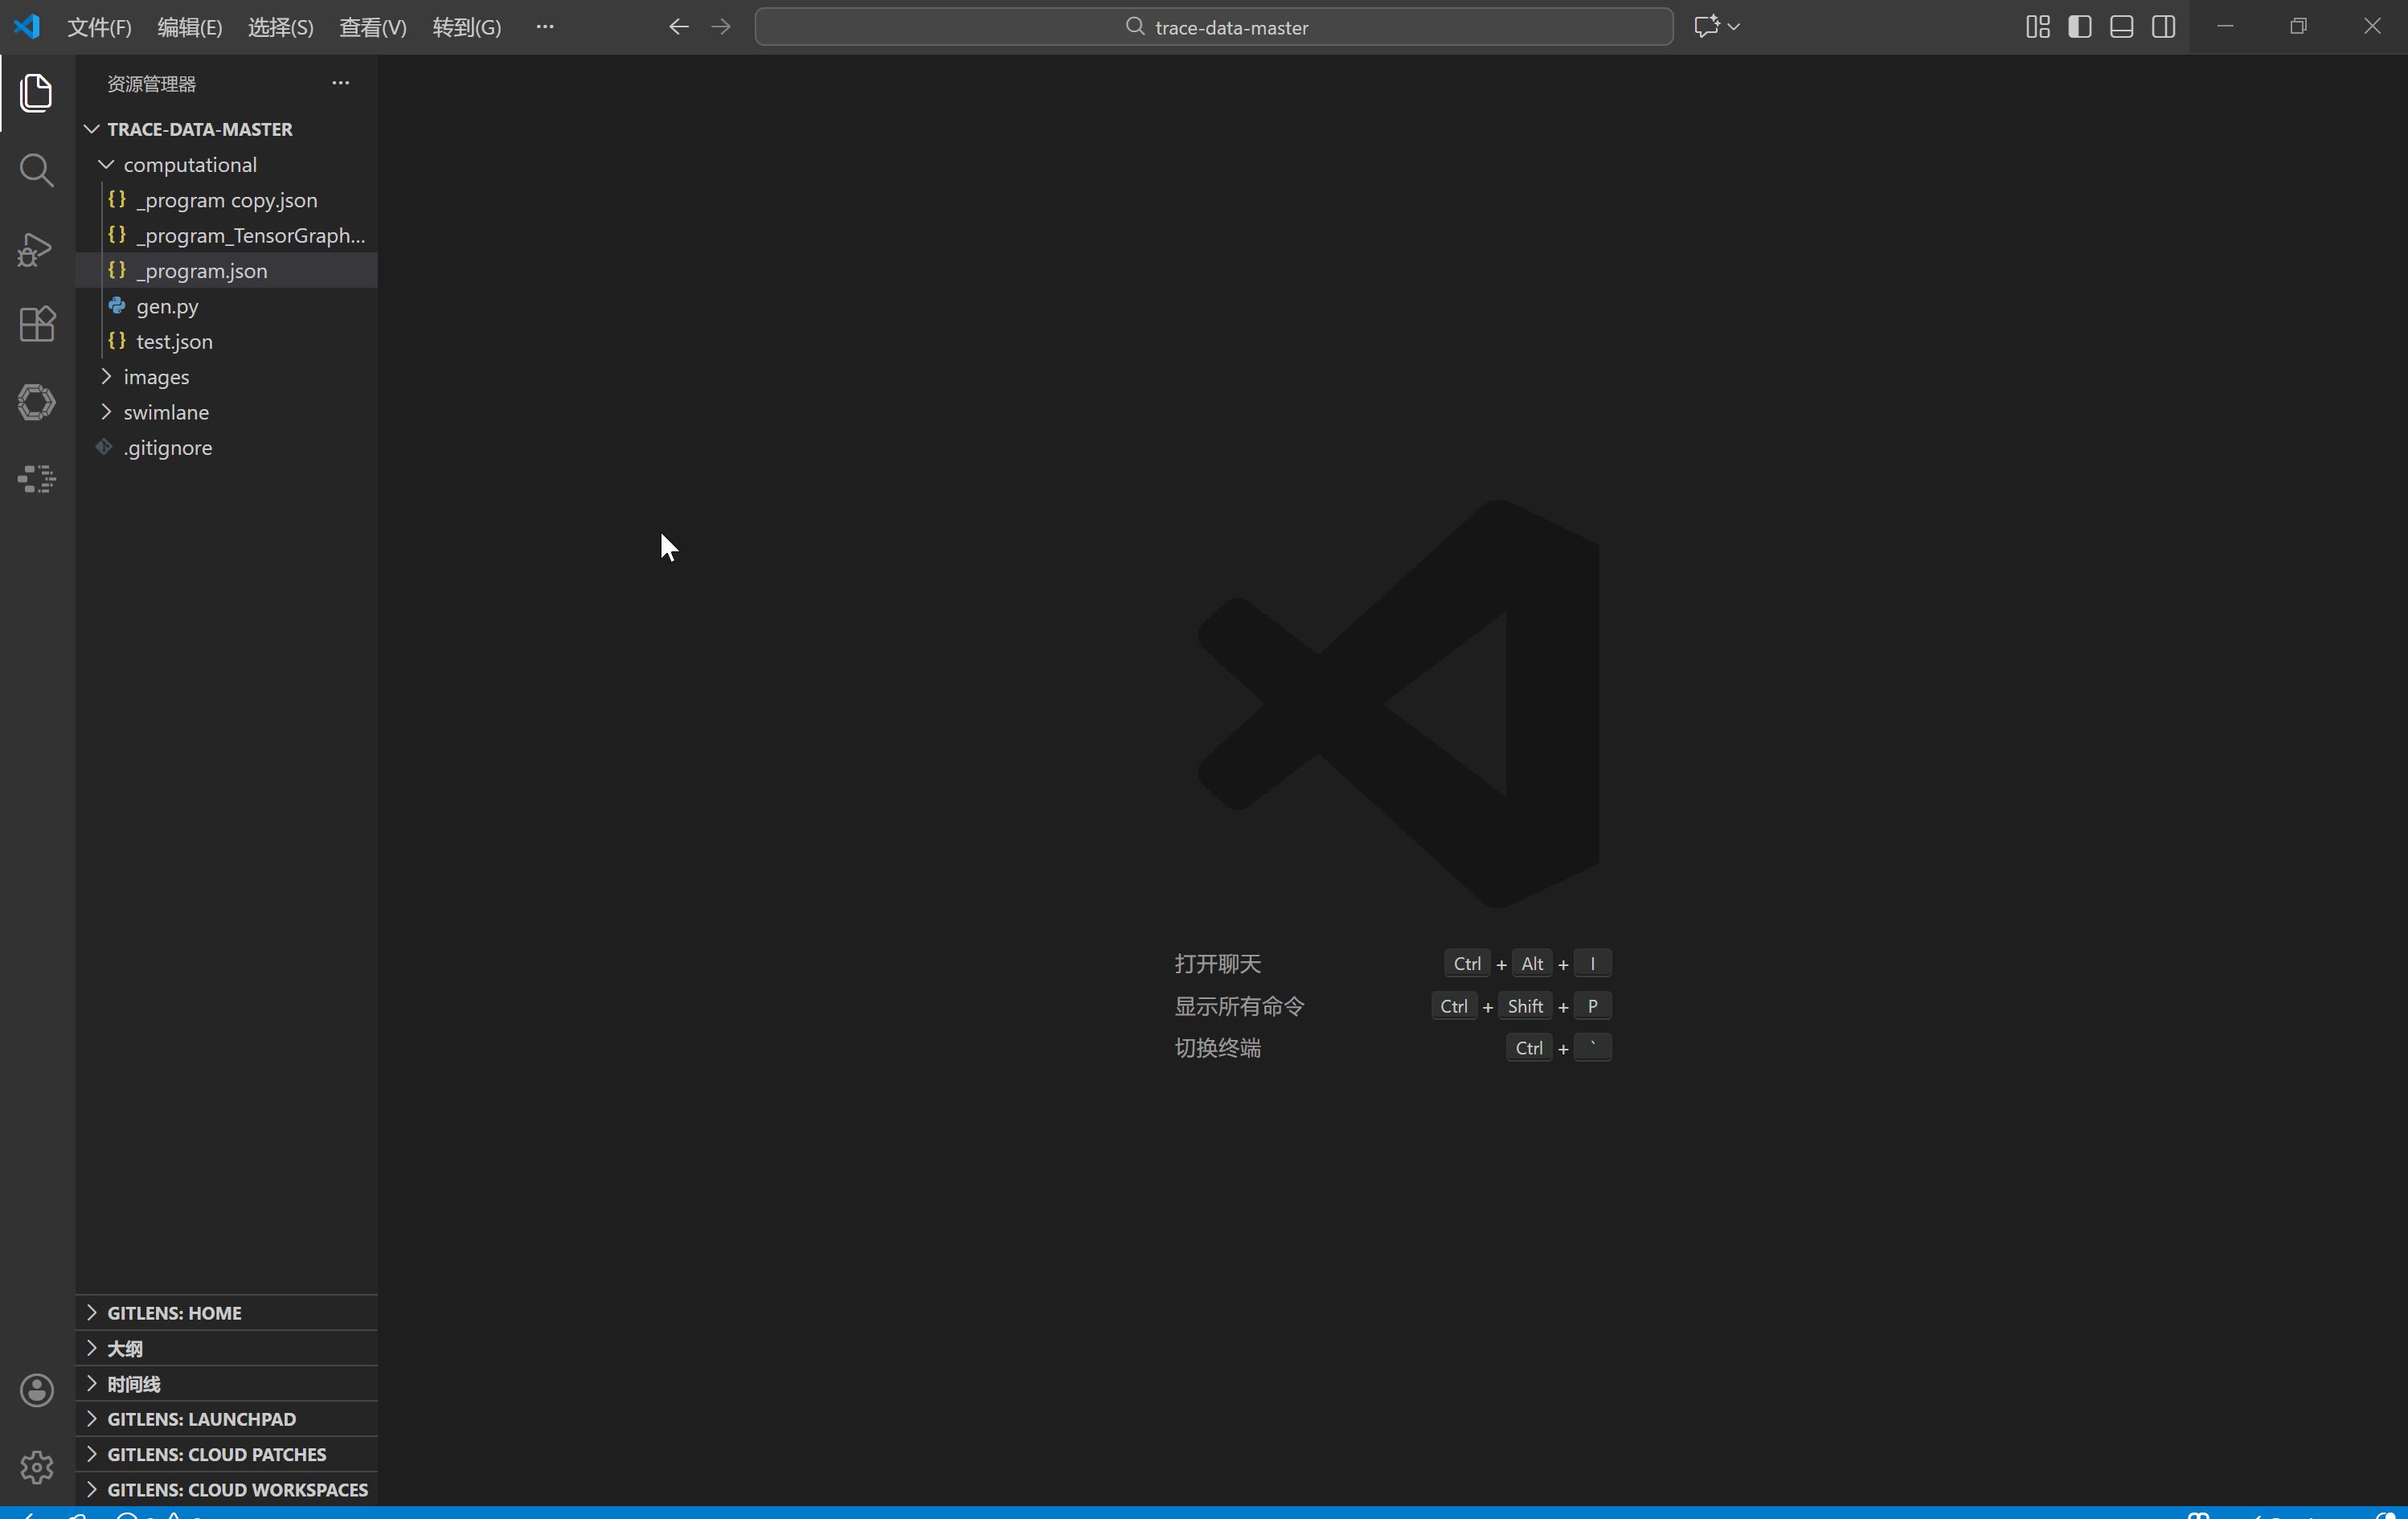Image resolution: width=2408 pixels, height=1519 pixels.
Task: Open the 查看(V) menu
Action: (372, 27)
